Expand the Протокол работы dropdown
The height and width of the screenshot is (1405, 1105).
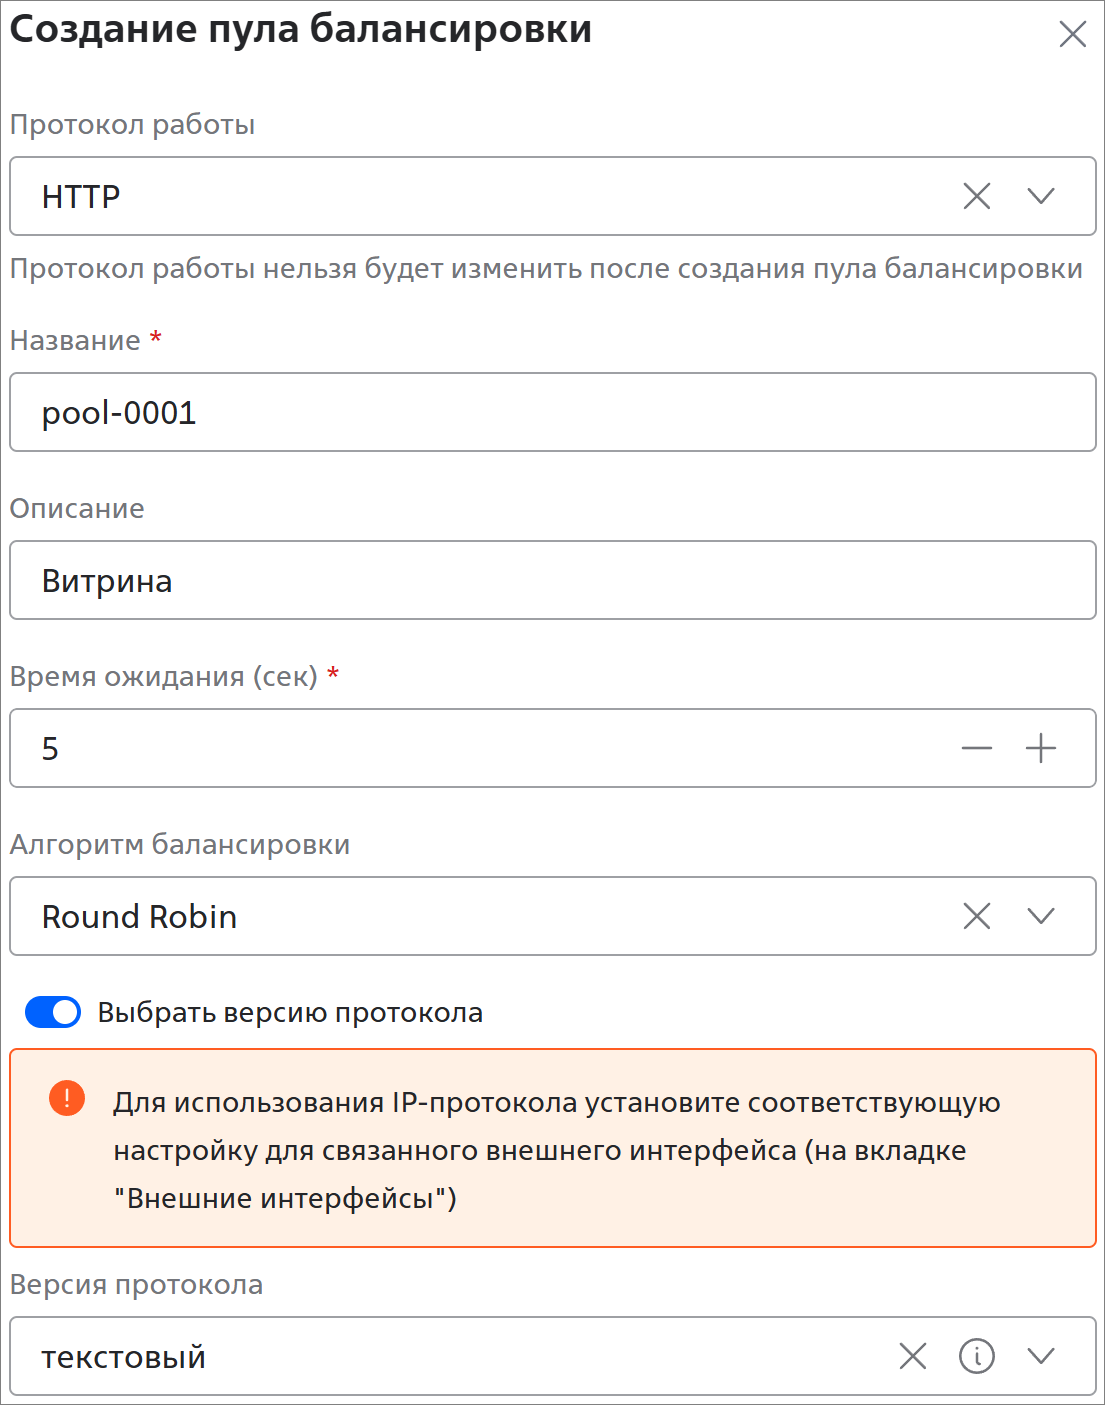click(x=1041, y=196)
